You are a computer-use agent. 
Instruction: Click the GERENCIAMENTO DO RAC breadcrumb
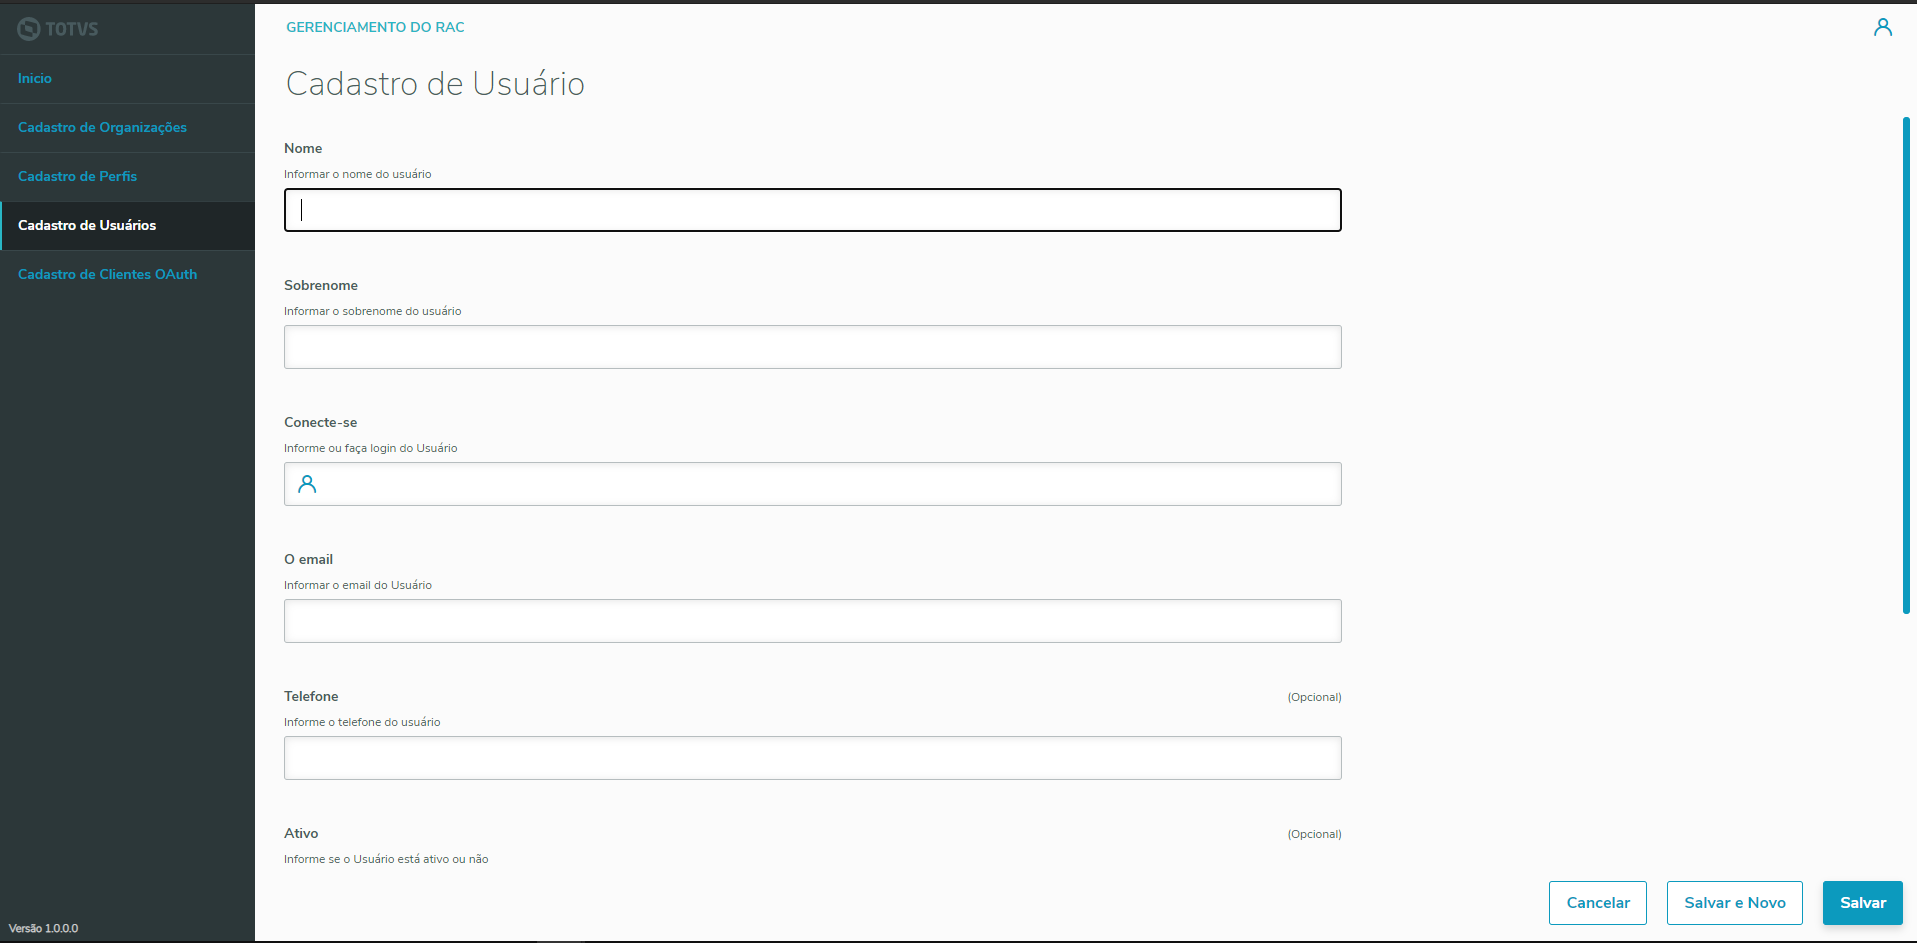point(375,27)
